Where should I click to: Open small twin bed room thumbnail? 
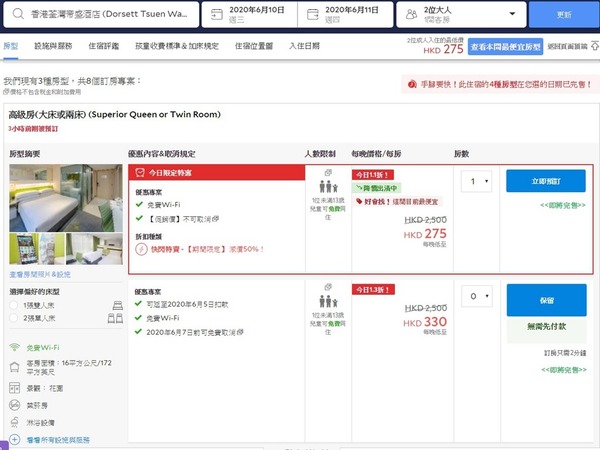click(x=94, y=249)
